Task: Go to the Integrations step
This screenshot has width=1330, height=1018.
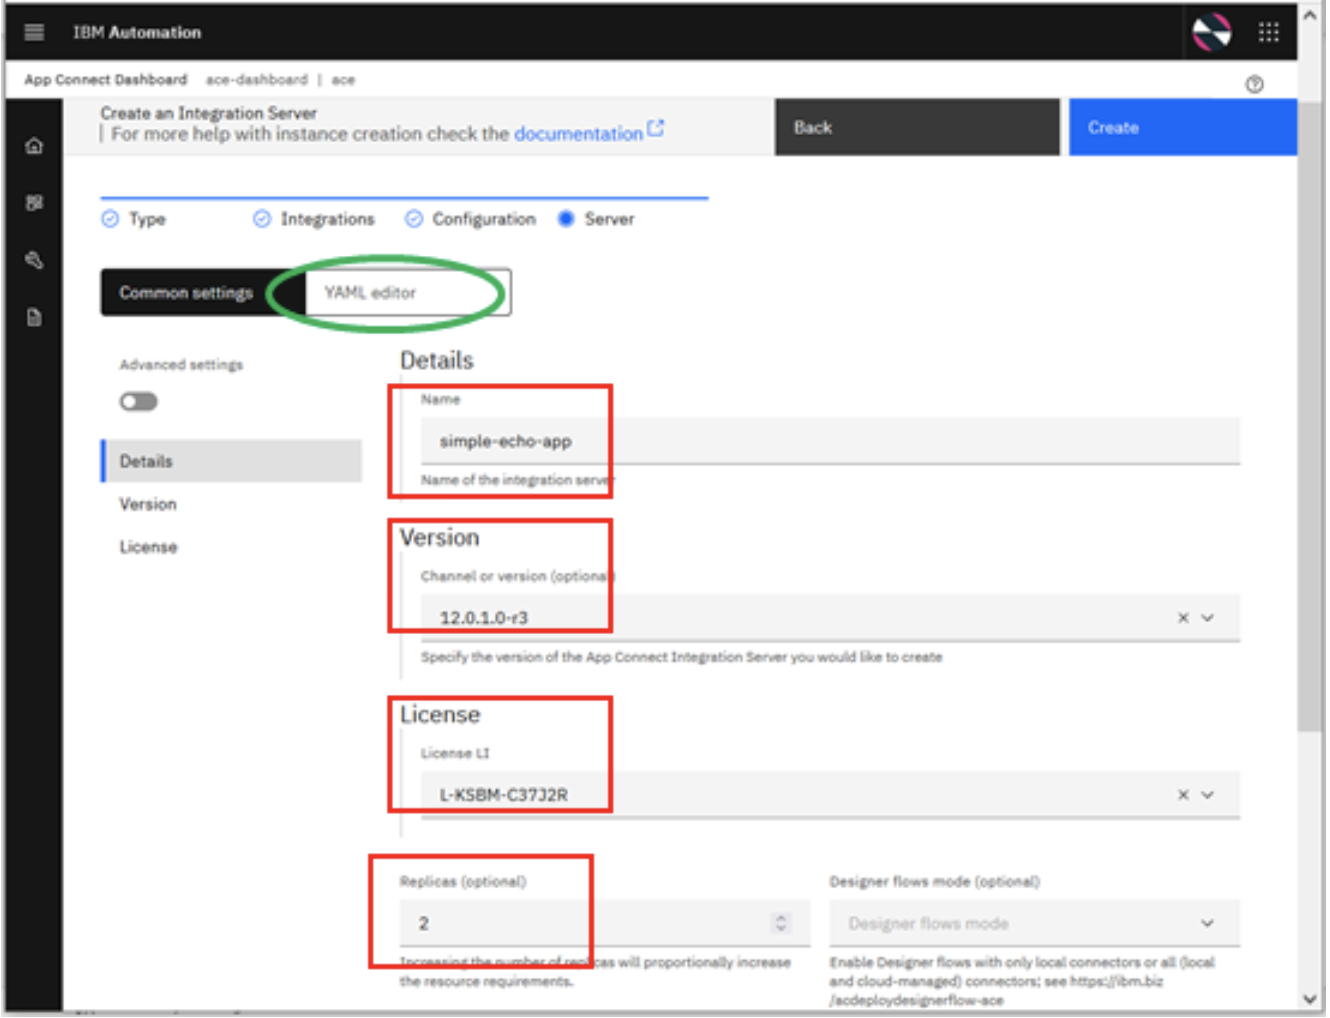Action: [314, 219]
